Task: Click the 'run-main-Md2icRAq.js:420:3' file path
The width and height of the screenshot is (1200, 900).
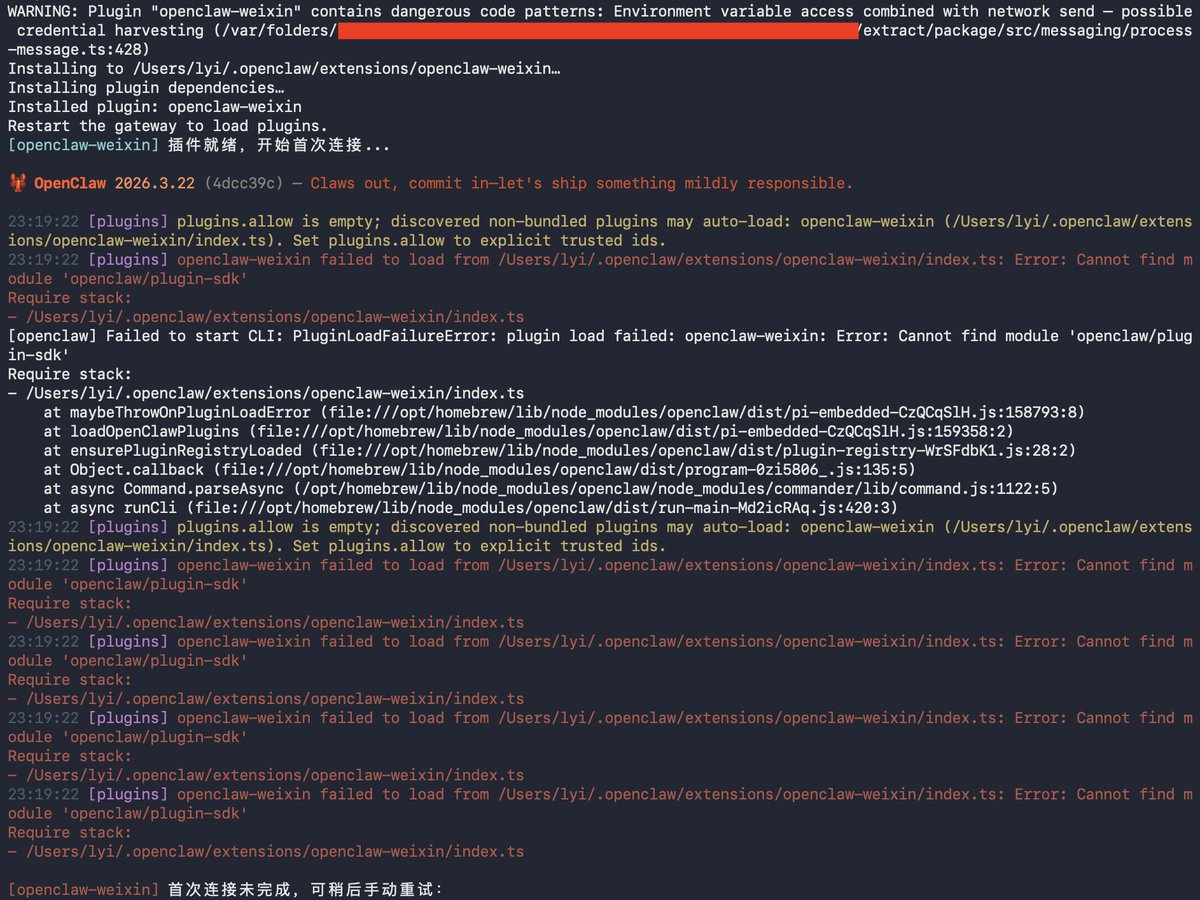Action: [x=765, y=508]
